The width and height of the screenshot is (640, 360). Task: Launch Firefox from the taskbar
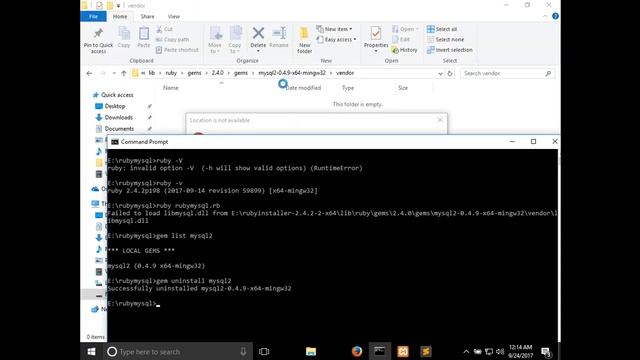[x=357, y=351]
